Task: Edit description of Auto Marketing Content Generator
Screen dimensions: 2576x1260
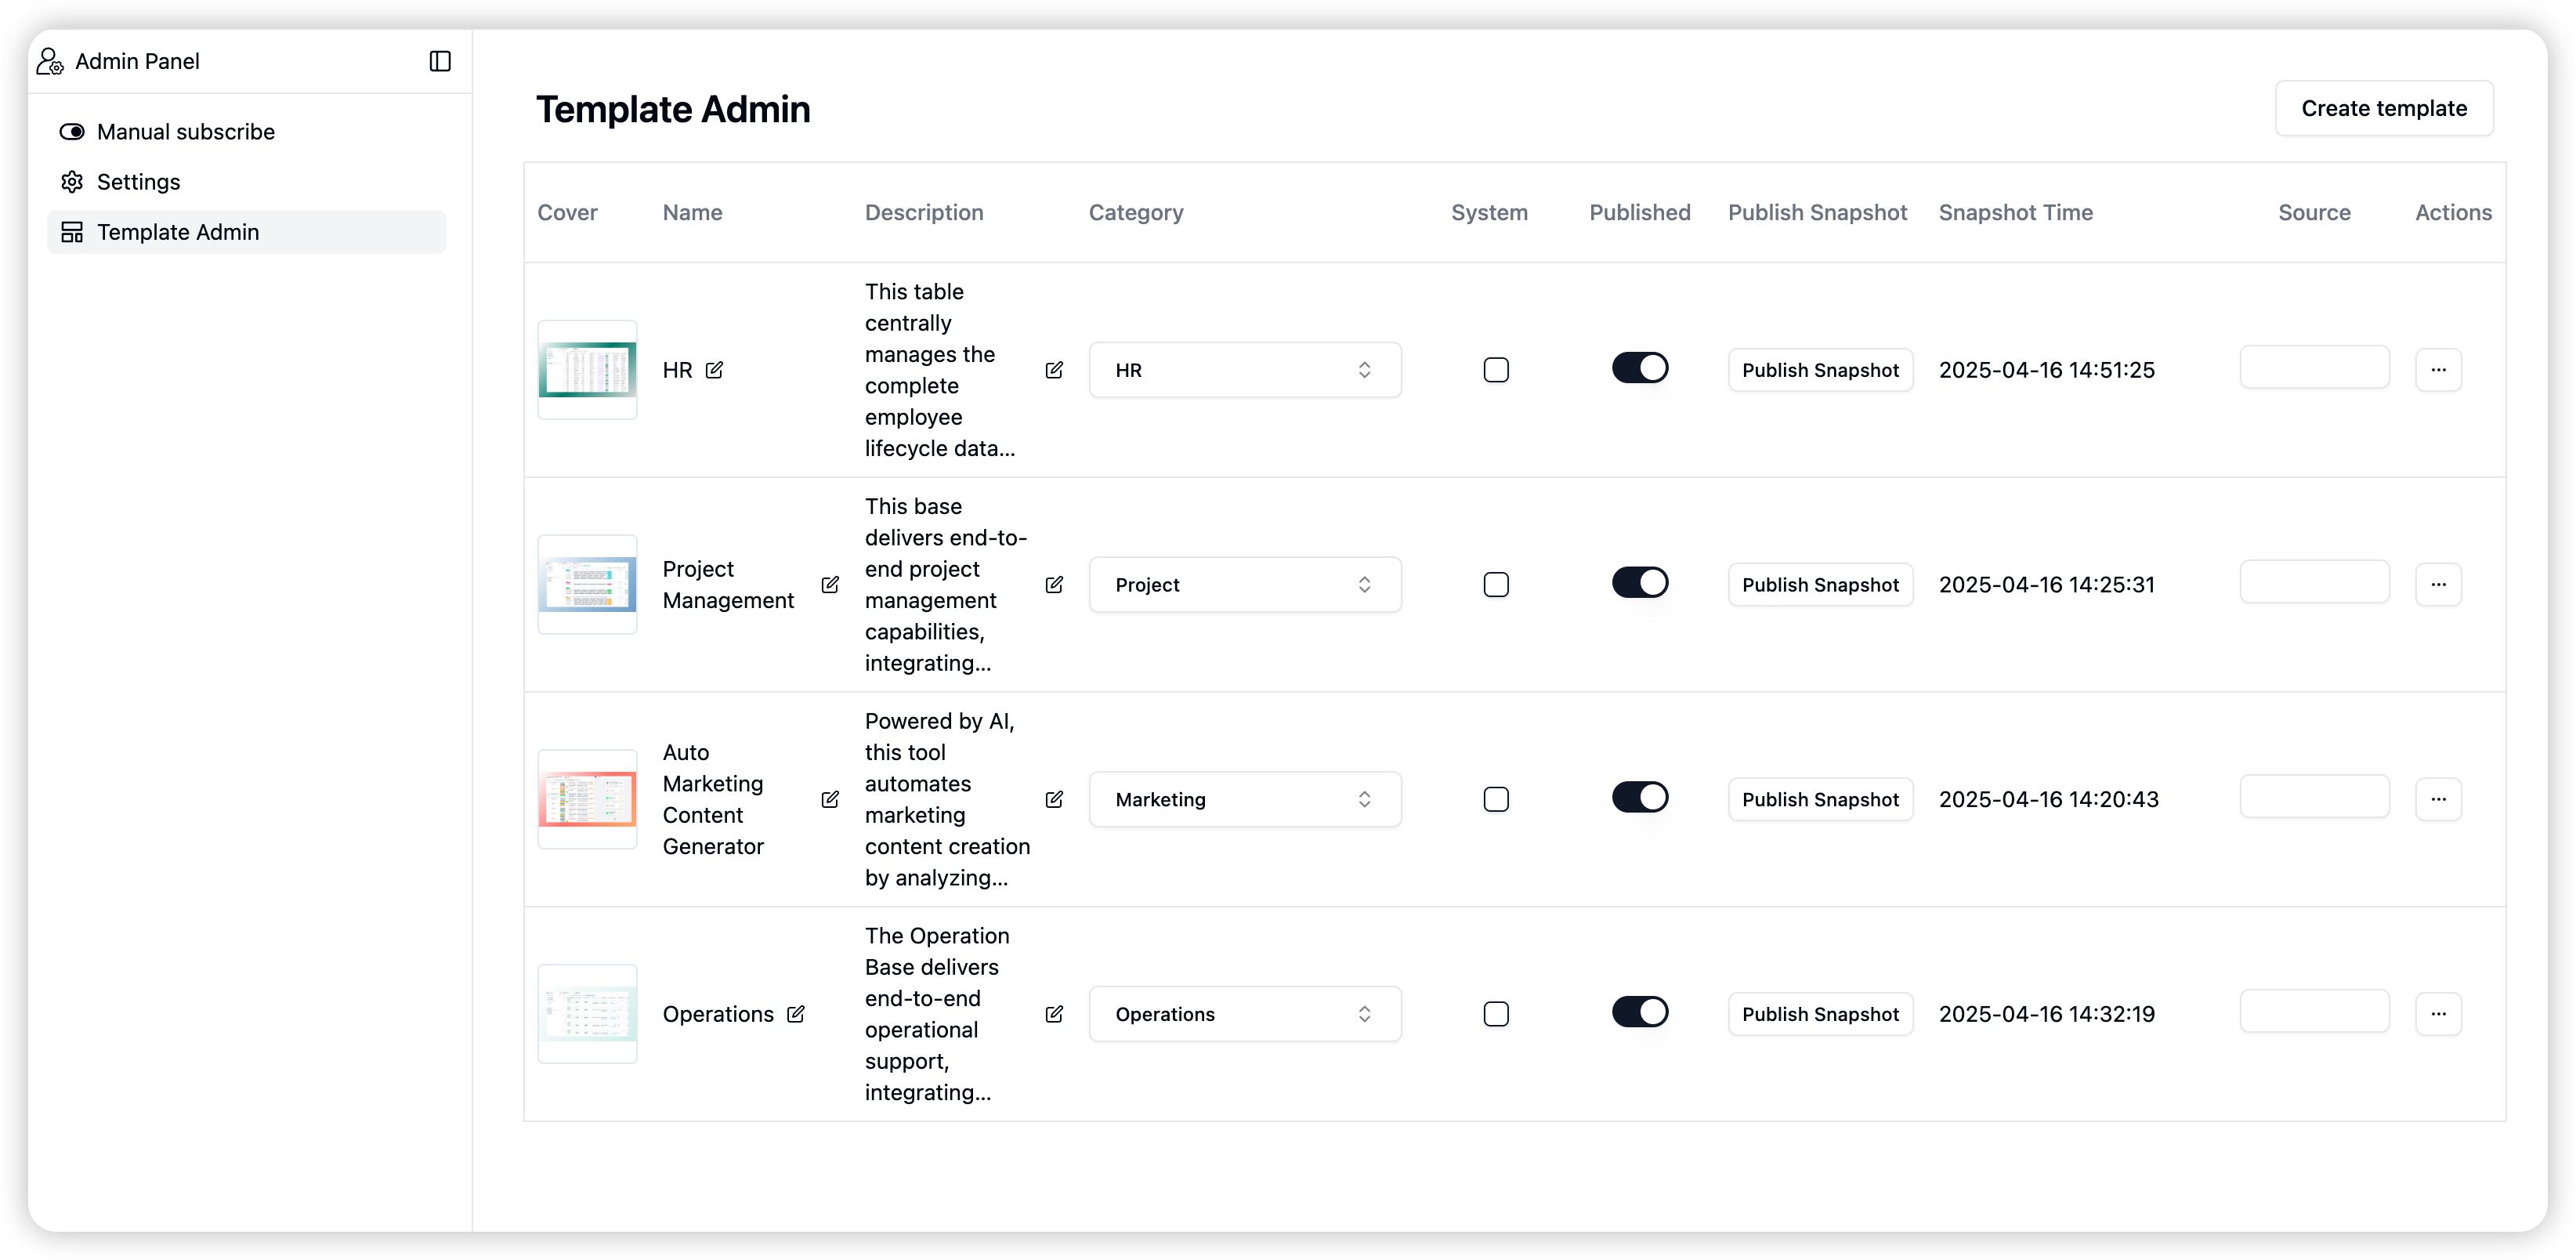Action: pyautogui.click(x=1054, y=799)
